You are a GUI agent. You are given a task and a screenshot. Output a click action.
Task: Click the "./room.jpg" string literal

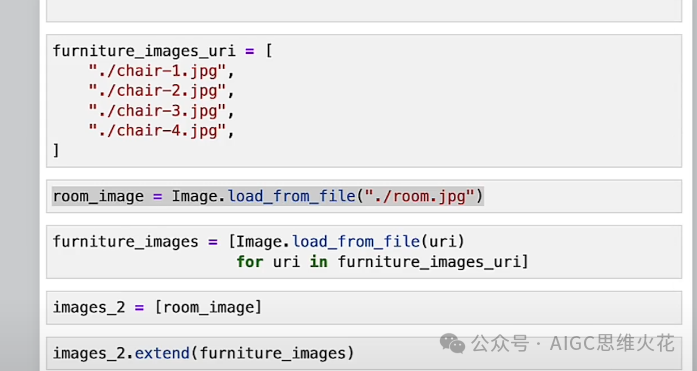(420, 196)
